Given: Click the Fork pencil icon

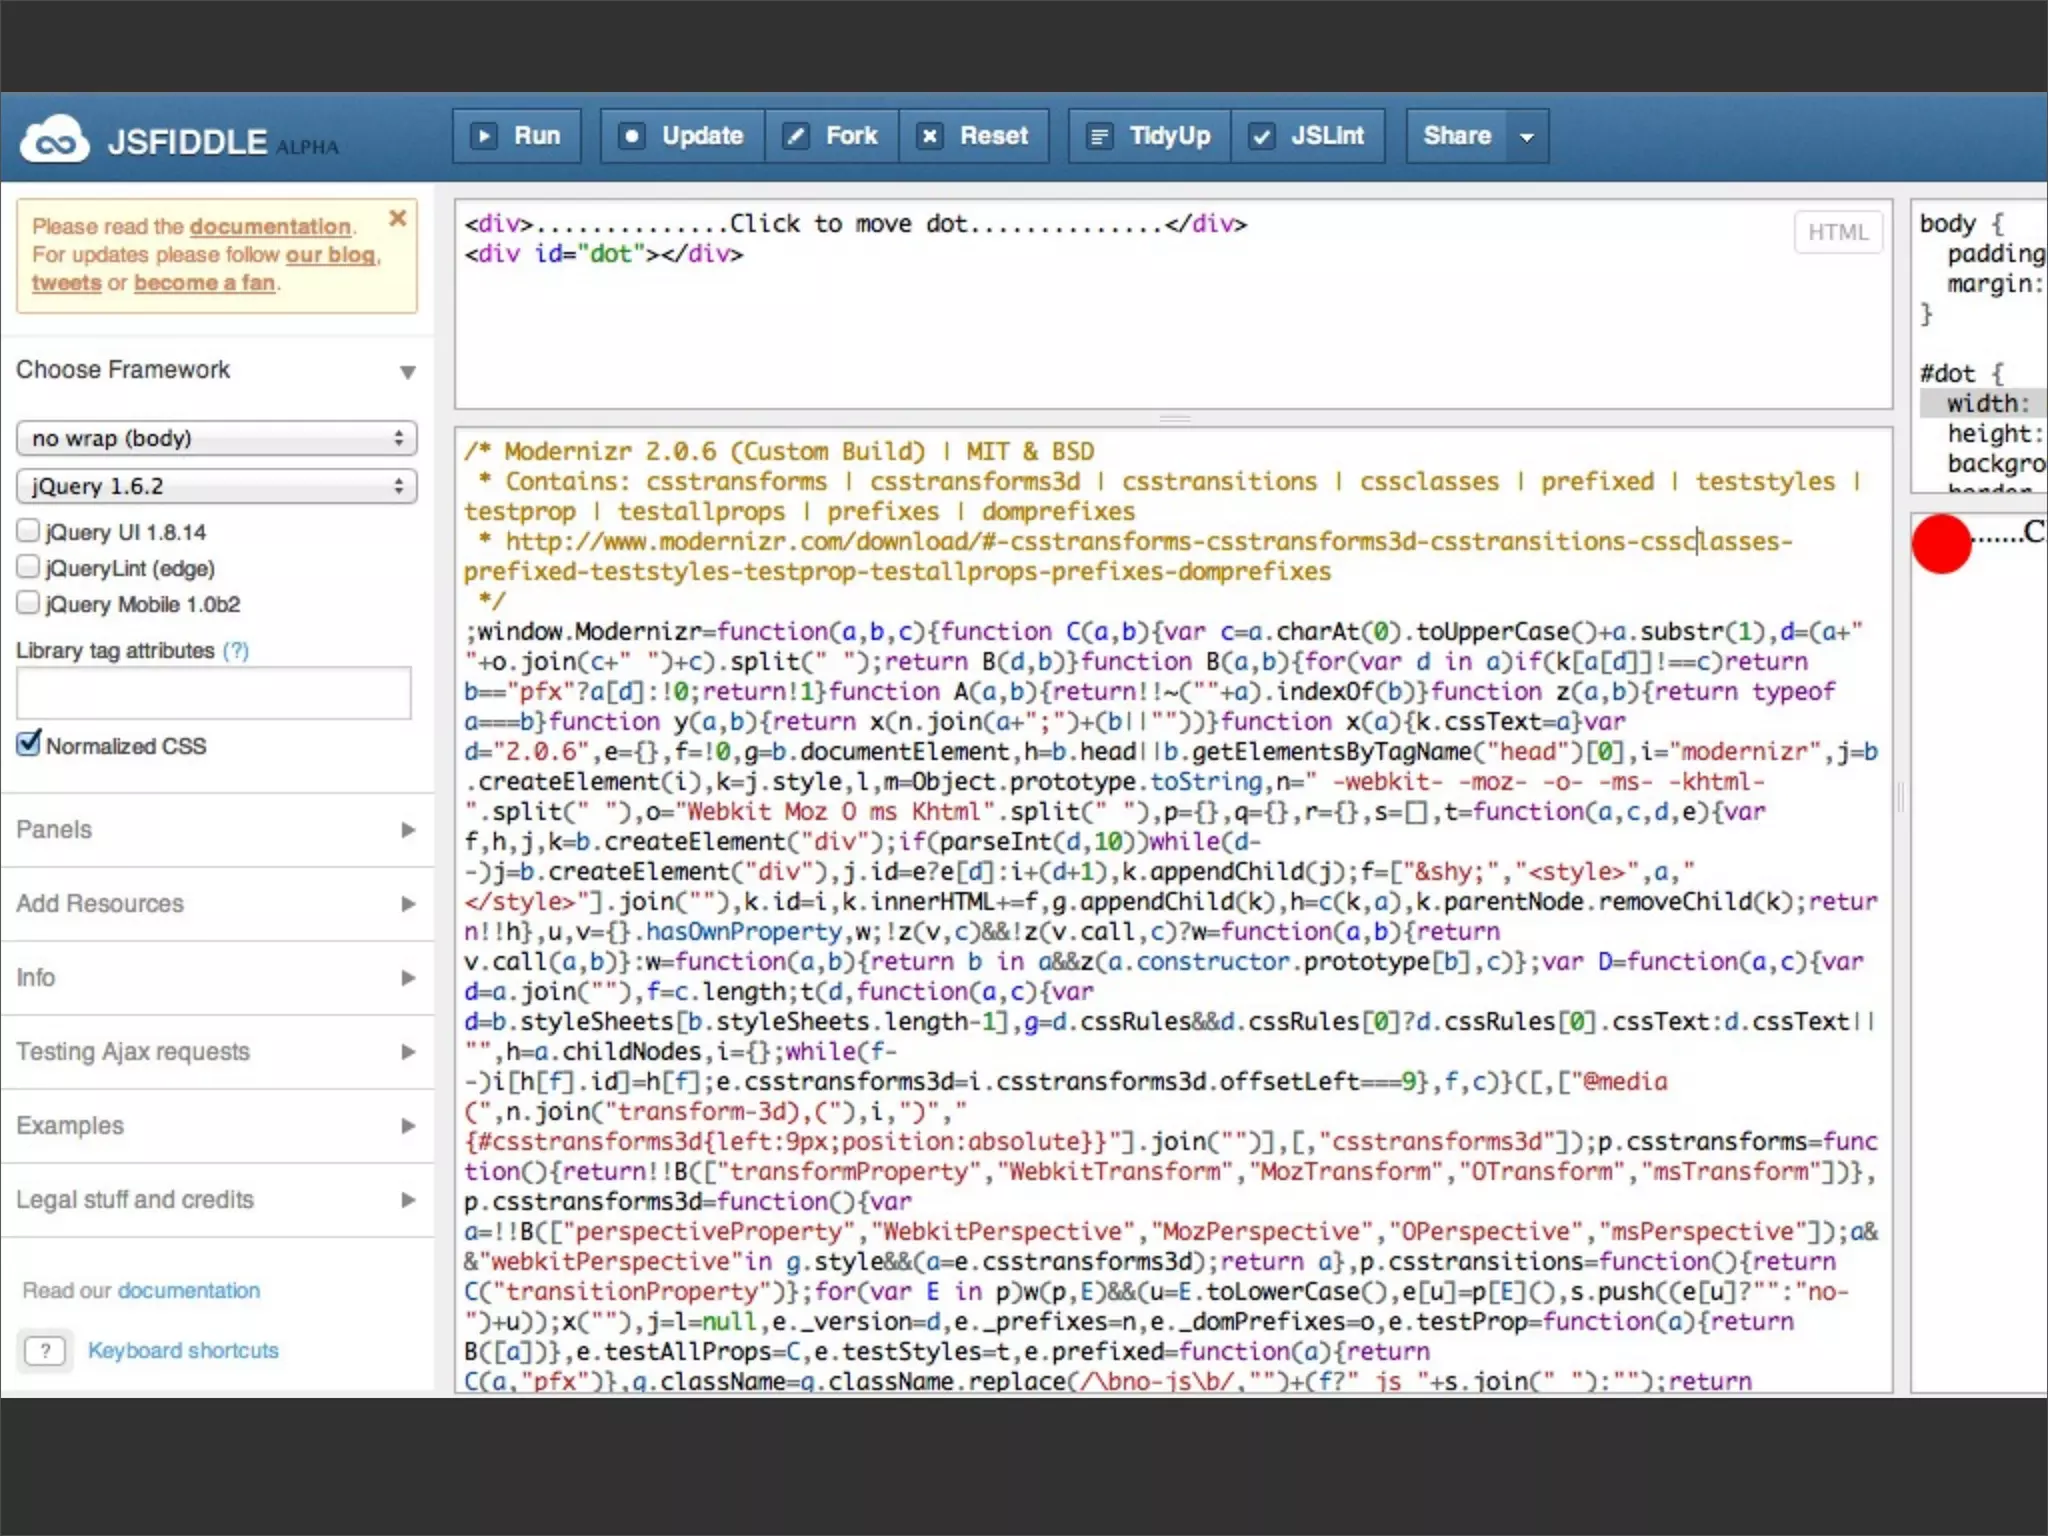Looking at the screenshot, I should tap(796, 136).
